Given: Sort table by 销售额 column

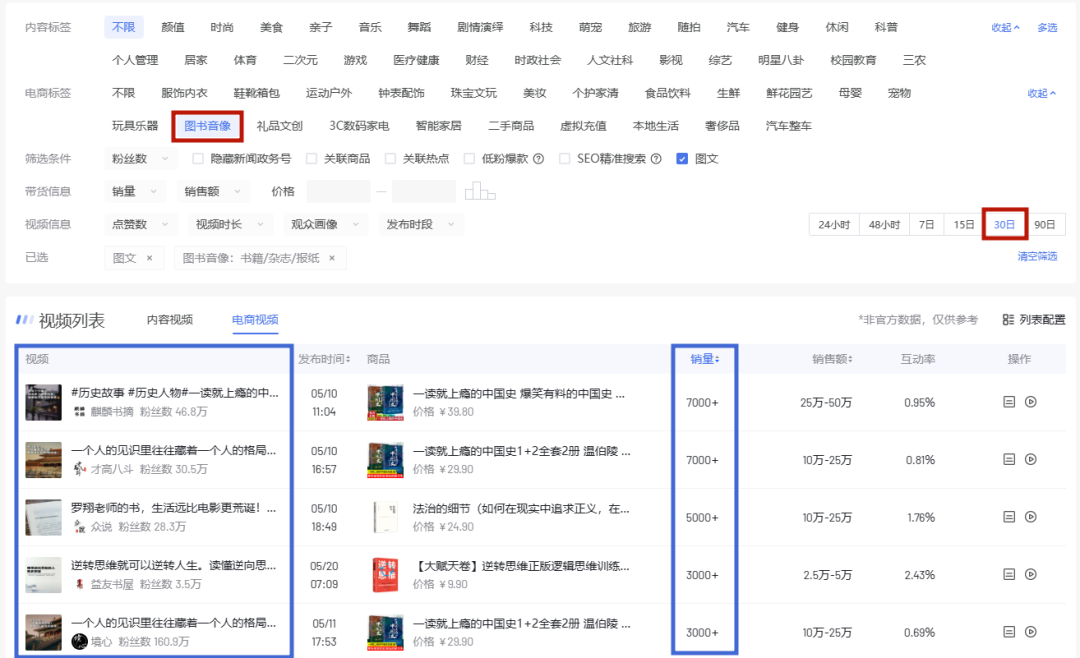Looking at the screenshot, I should pyautogui.click(x=832, y=359).
